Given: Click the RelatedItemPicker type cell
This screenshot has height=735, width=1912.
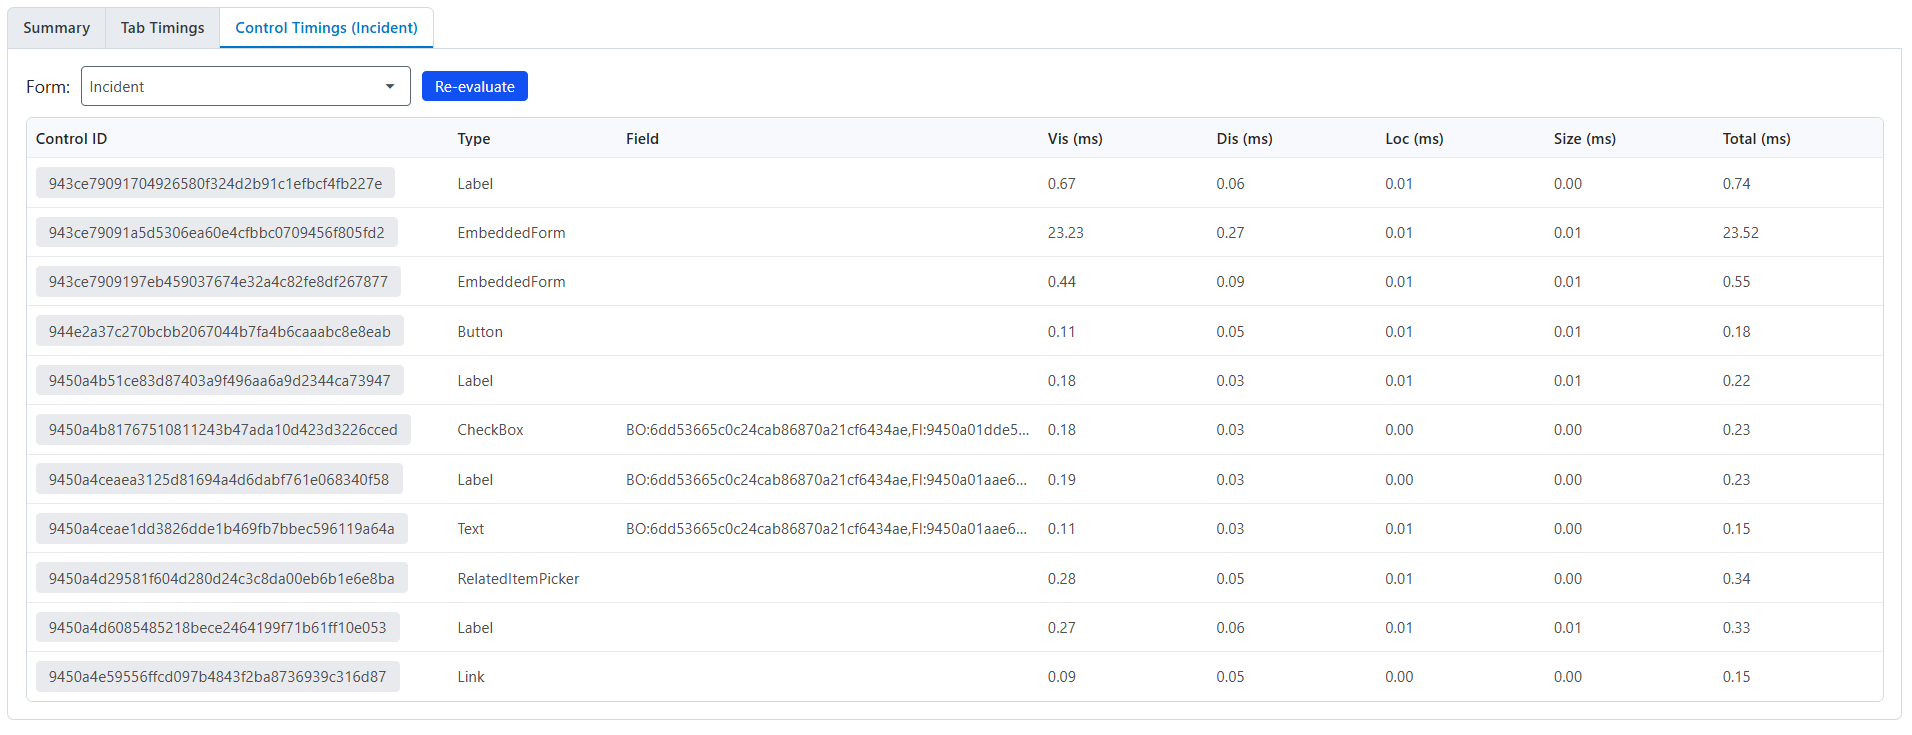Looking at the screenshot, I should [518, 579].
